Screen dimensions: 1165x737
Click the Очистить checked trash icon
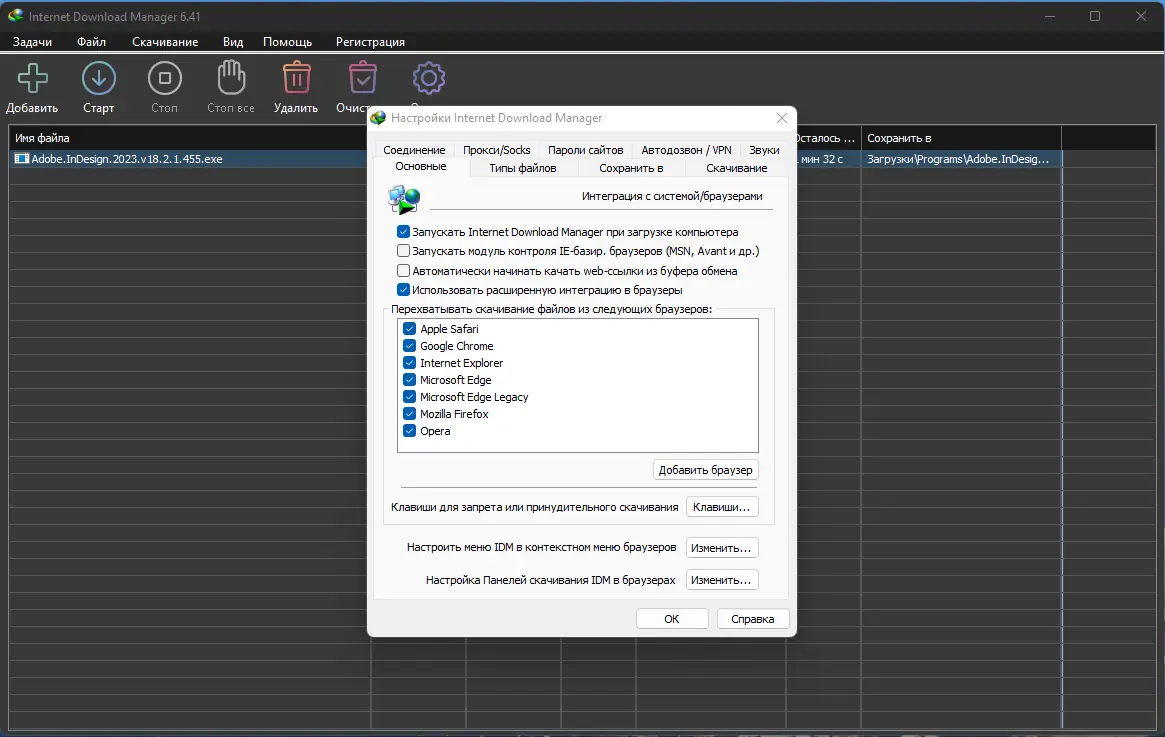[363, 77]
